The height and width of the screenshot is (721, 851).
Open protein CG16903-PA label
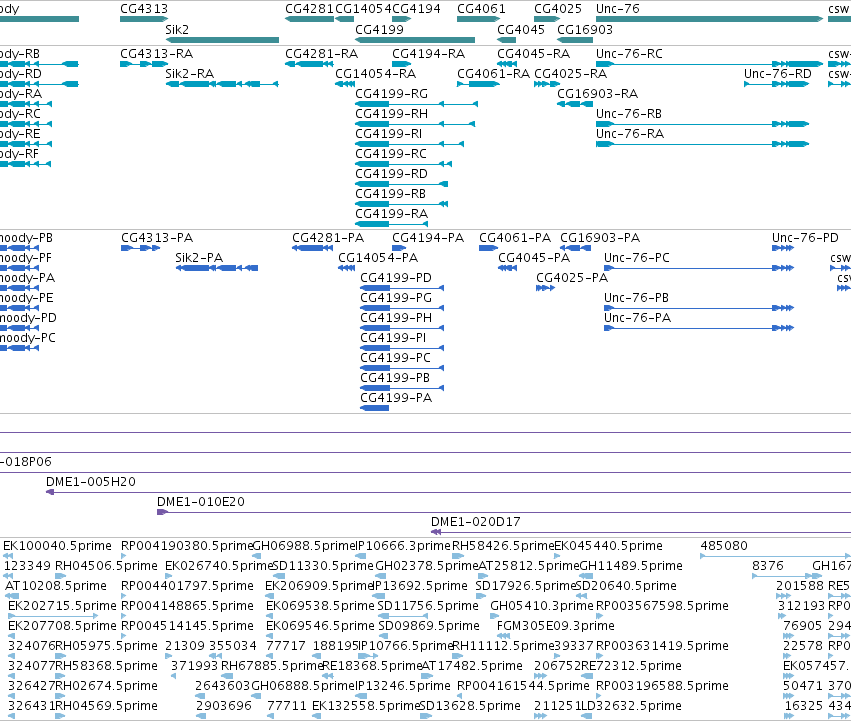[x=600, y=238]
